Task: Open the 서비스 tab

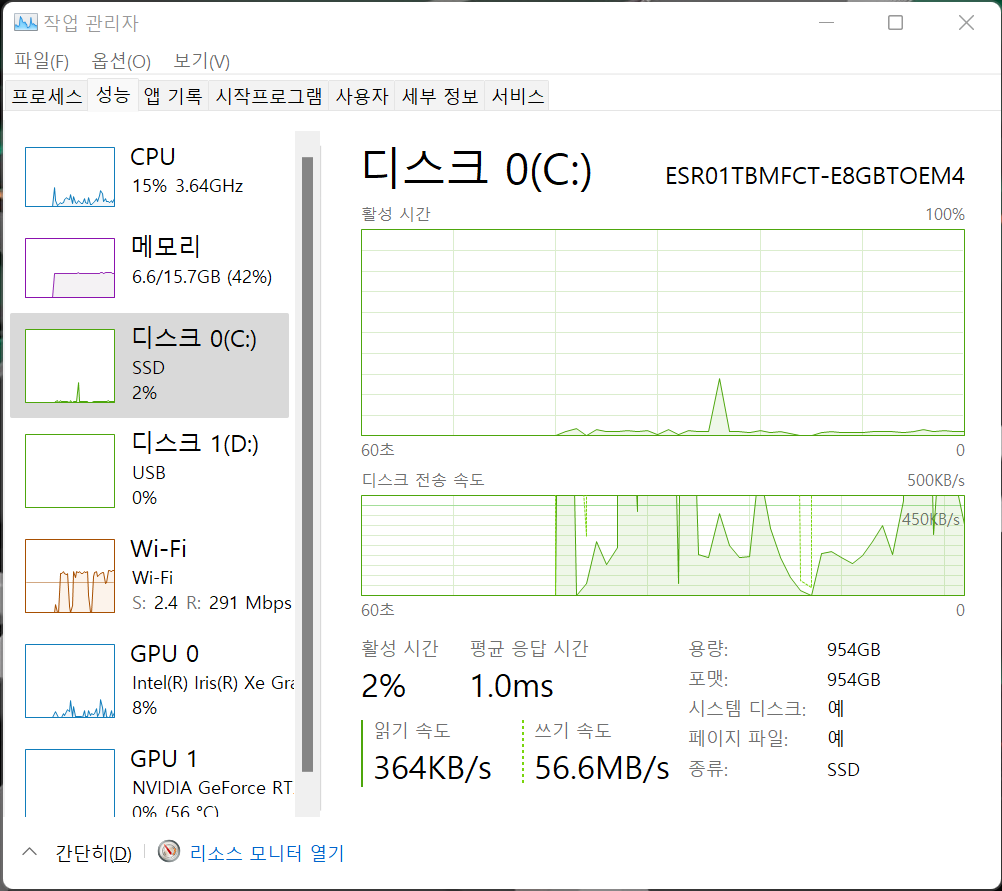Action: pyautogui.click(x=518, y=96)
